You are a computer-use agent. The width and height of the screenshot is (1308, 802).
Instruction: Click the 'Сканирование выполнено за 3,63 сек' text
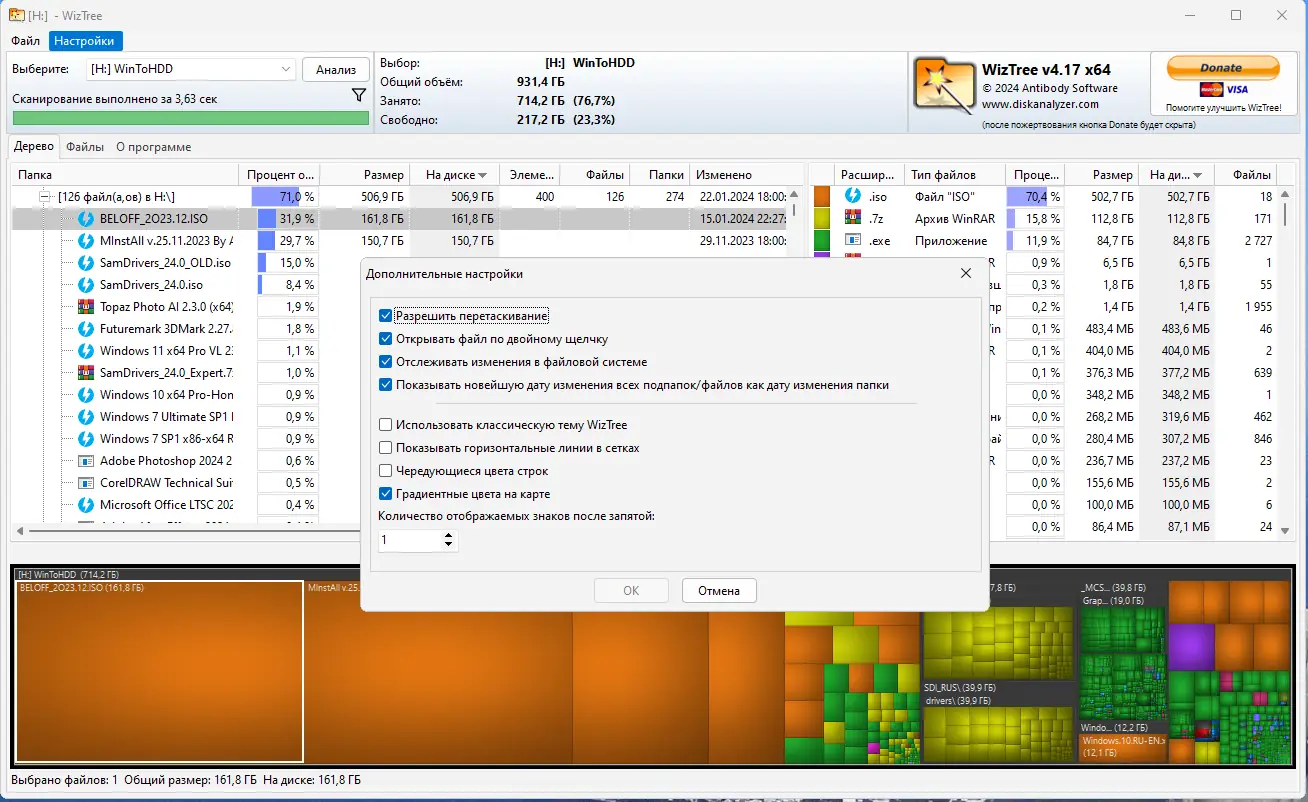coord(115,99)
